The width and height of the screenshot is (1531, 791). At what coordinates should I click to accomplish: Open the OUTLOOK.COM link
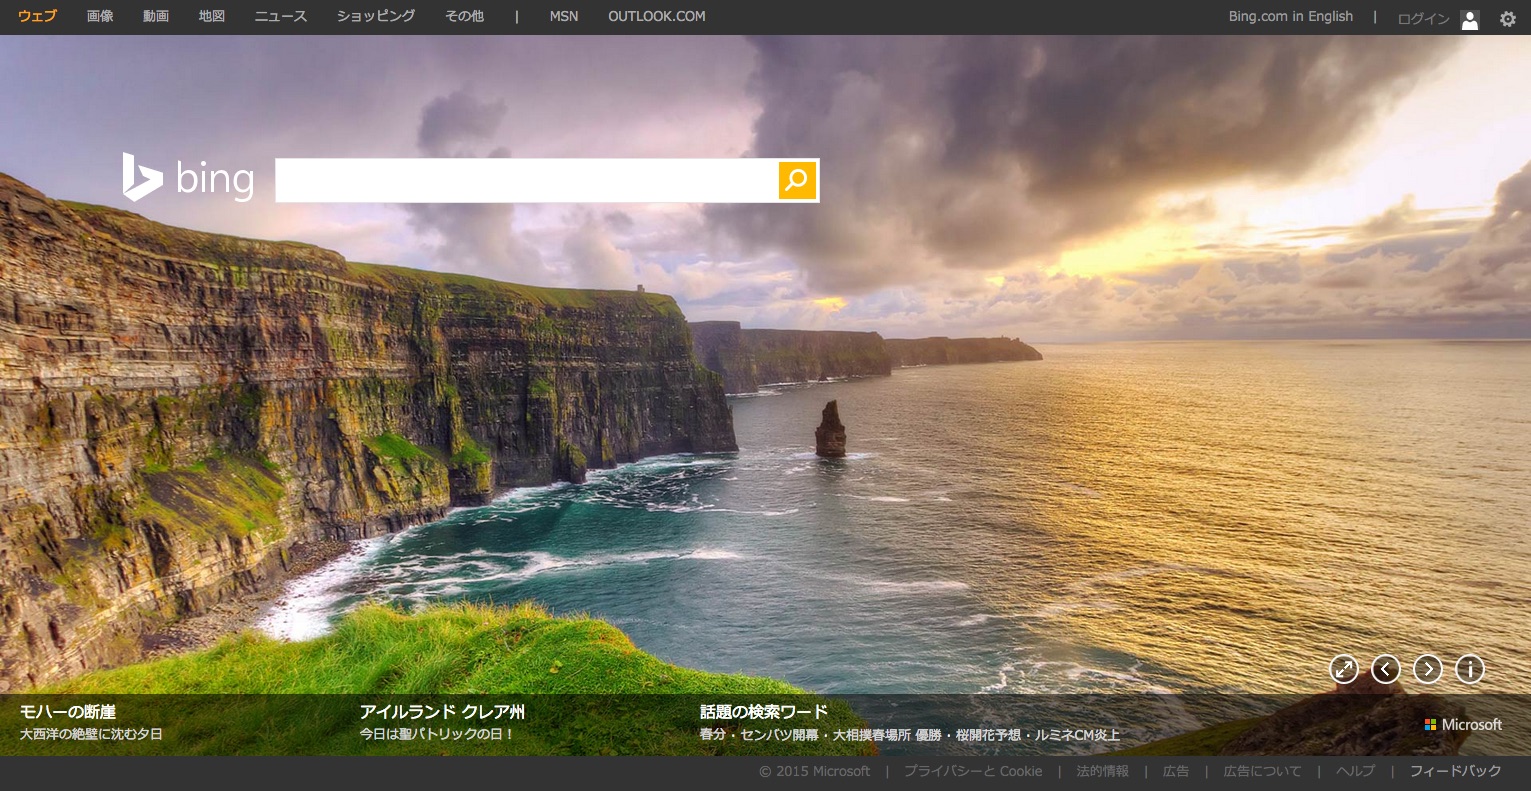(x=656, y=17)
